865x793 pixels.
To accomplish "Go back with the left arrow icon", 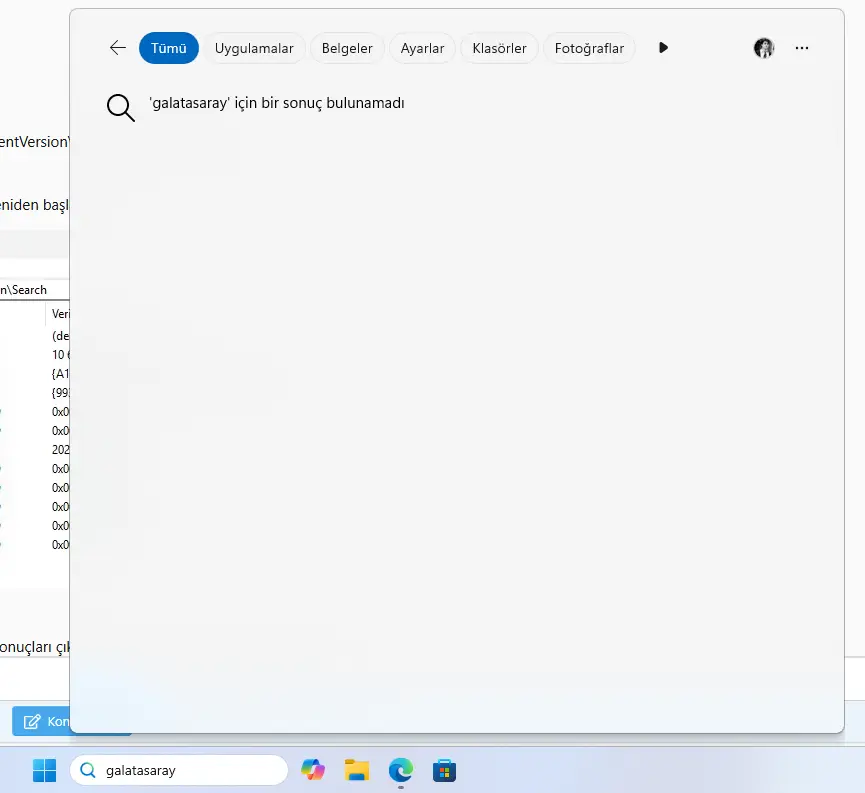I will [x=118, y=48].
